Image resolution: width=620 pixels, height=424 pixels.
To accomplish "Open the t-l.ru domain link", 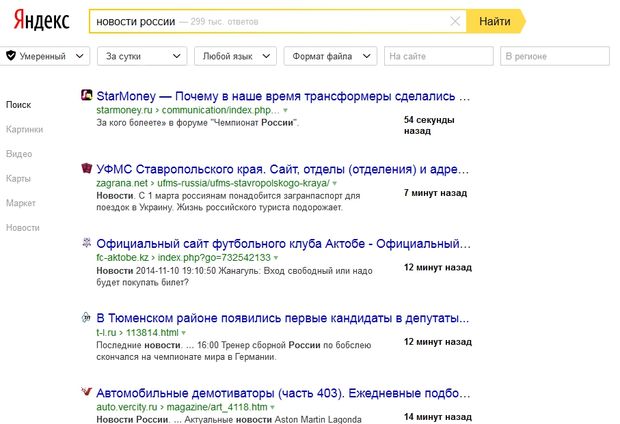I will (106, 333).
